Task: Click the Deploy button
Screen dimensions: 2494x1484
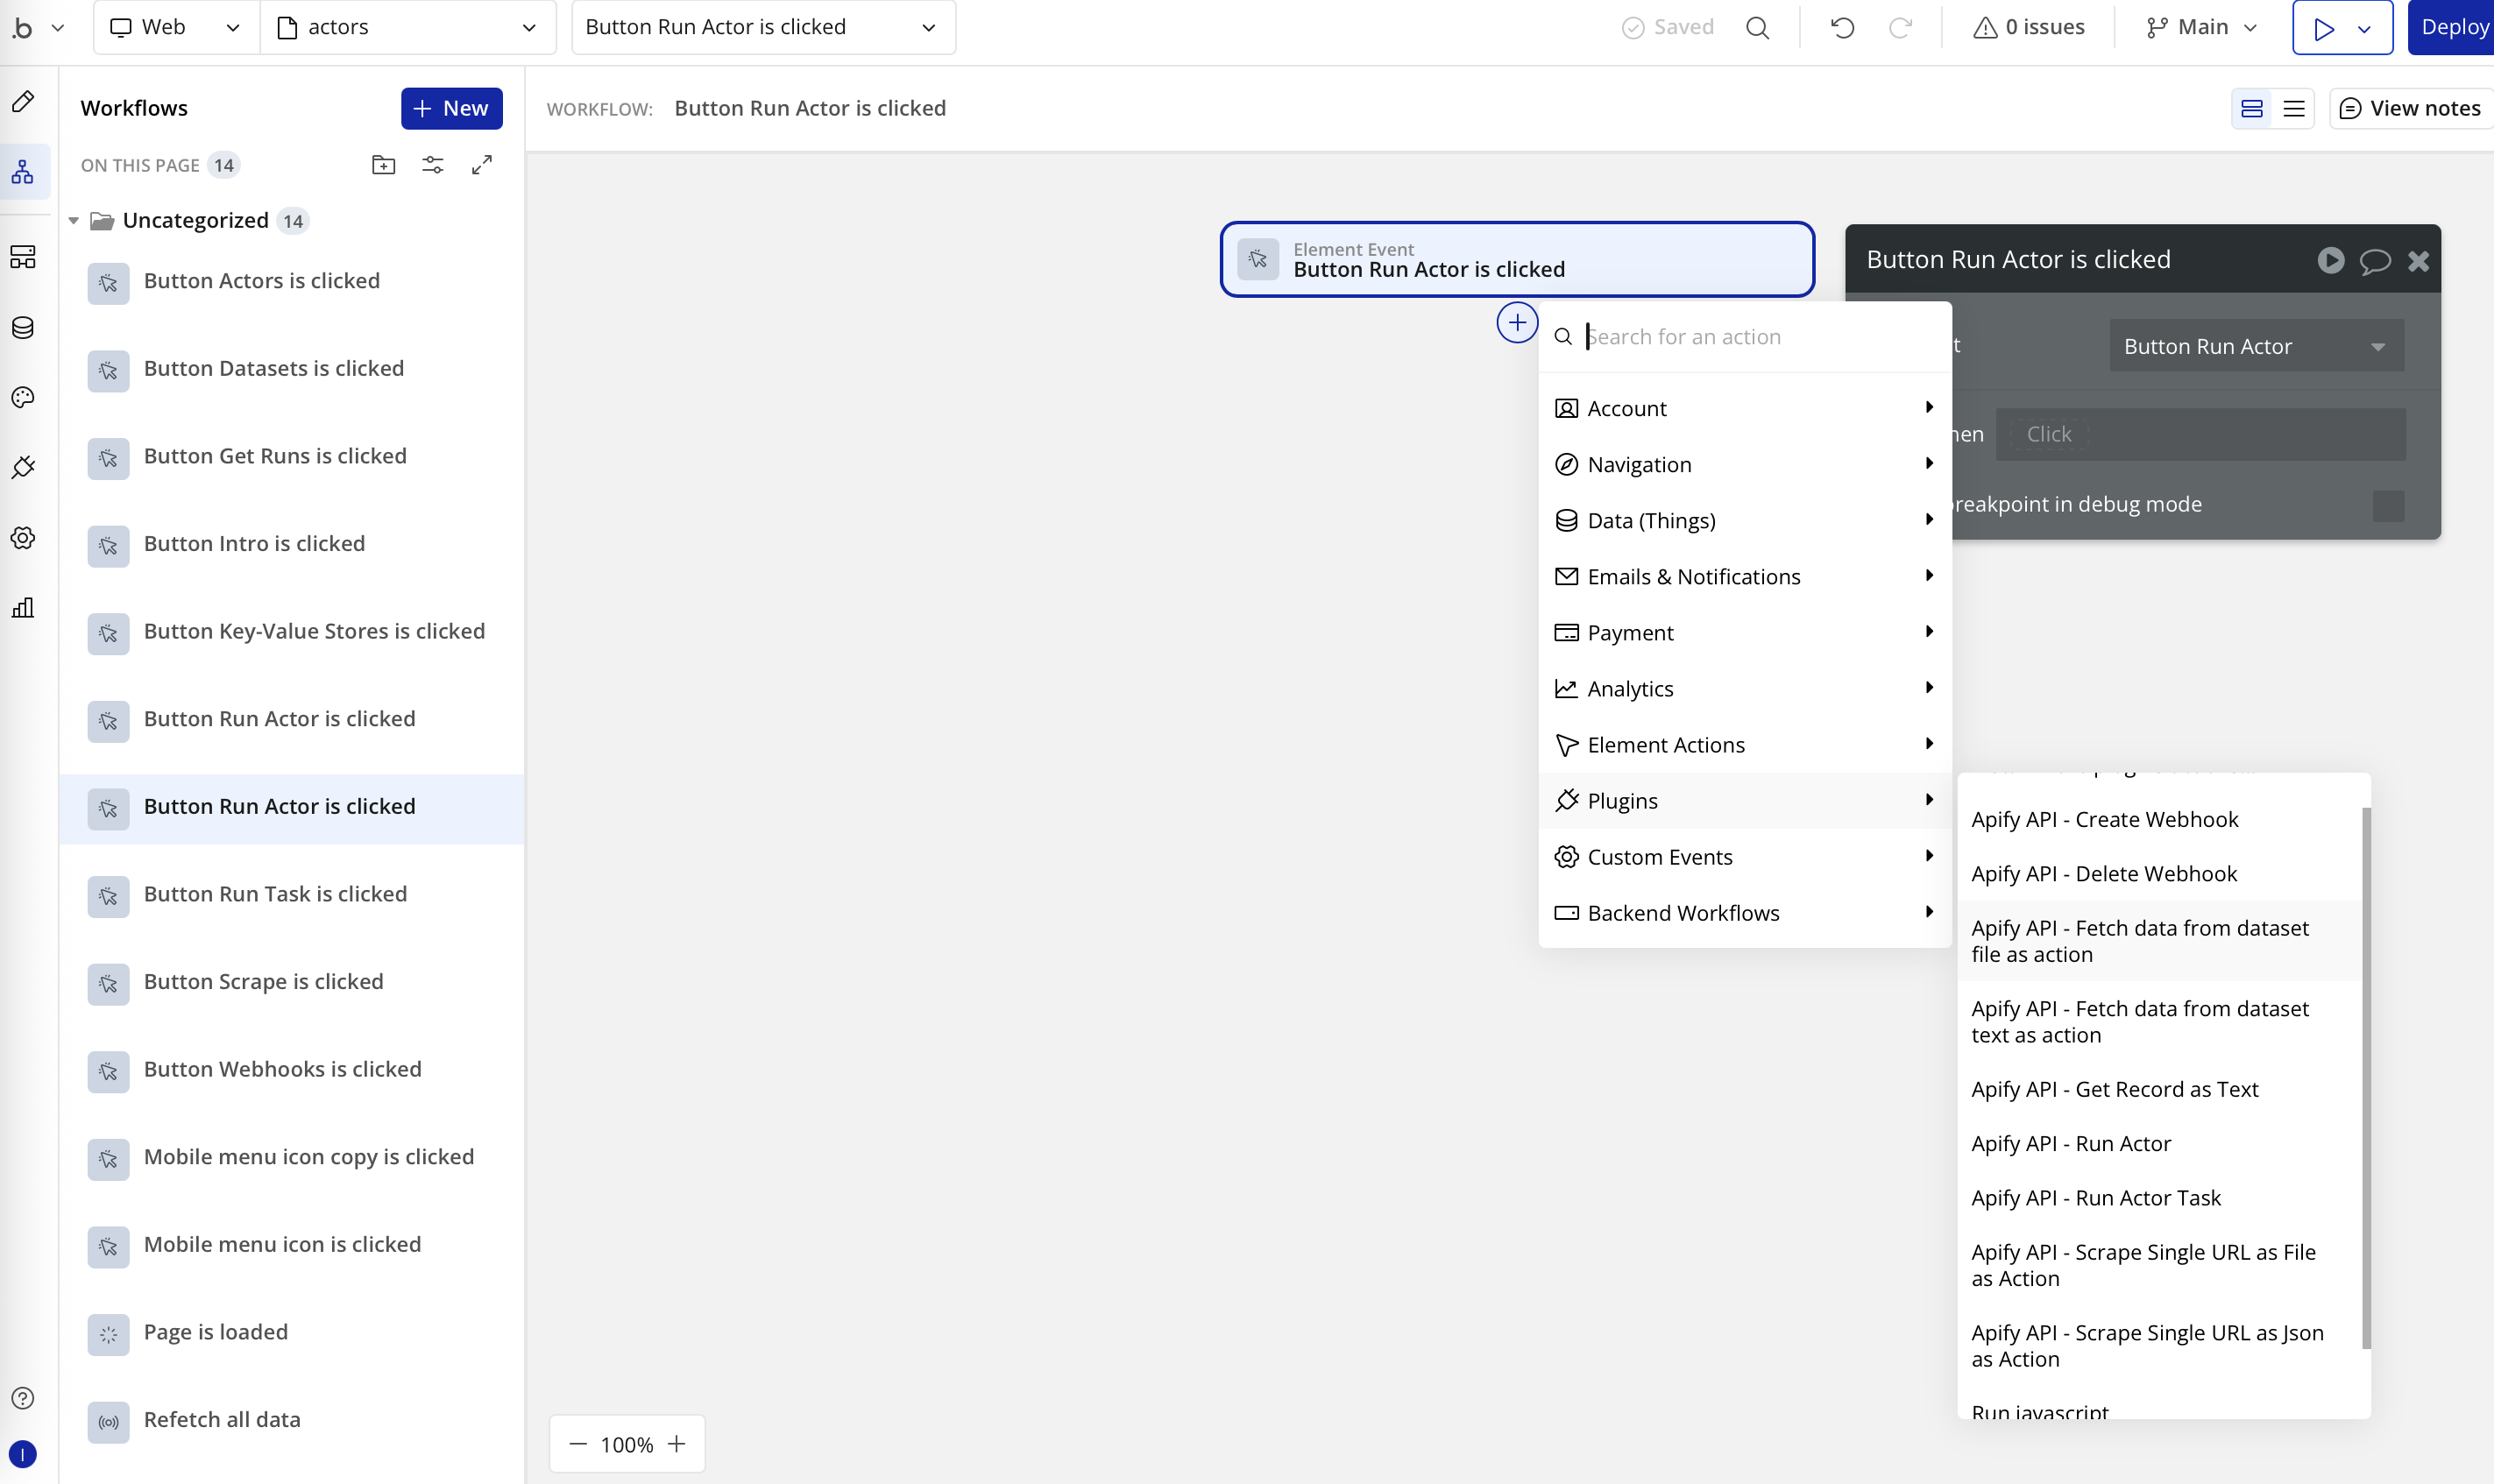Action: [x=2455, y=27]
